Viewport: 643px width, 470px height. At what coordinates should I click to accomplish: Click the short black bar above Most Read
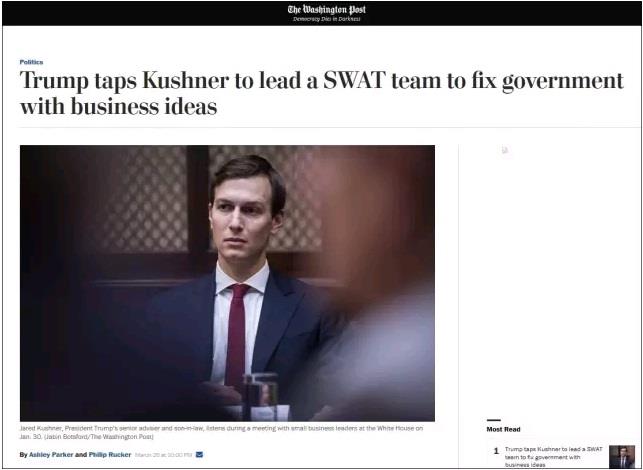point(493,420)
